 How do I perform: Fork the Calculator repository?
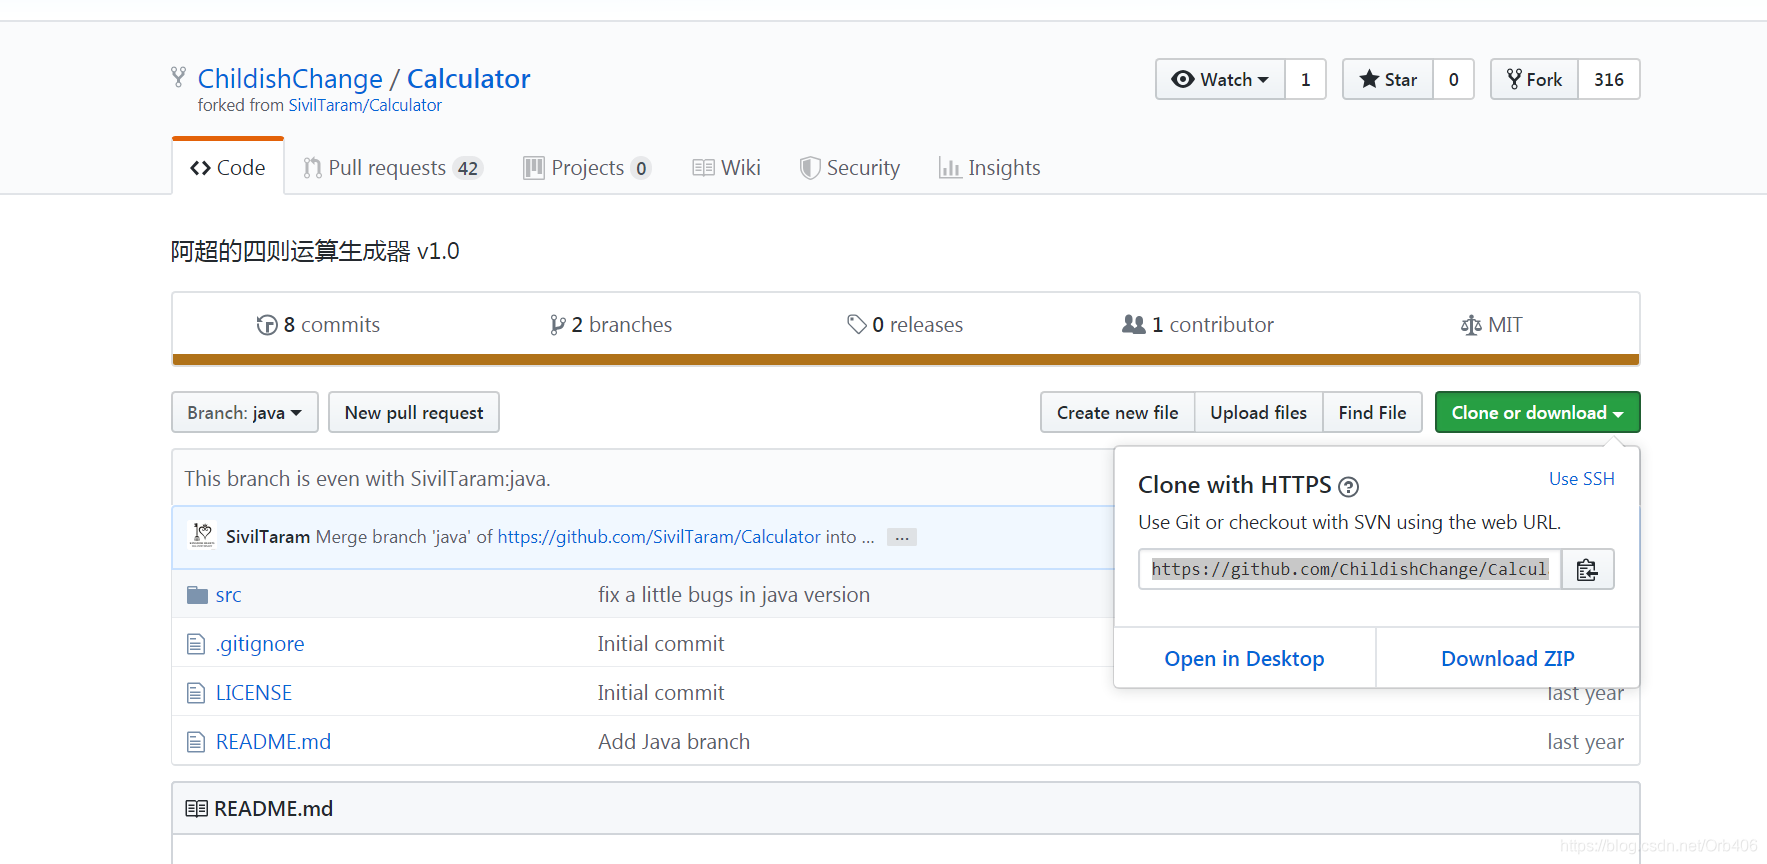[1534, 79]
